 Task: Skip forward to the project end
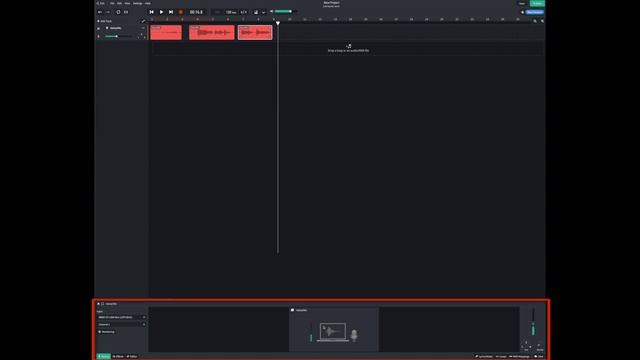(171, 12)
